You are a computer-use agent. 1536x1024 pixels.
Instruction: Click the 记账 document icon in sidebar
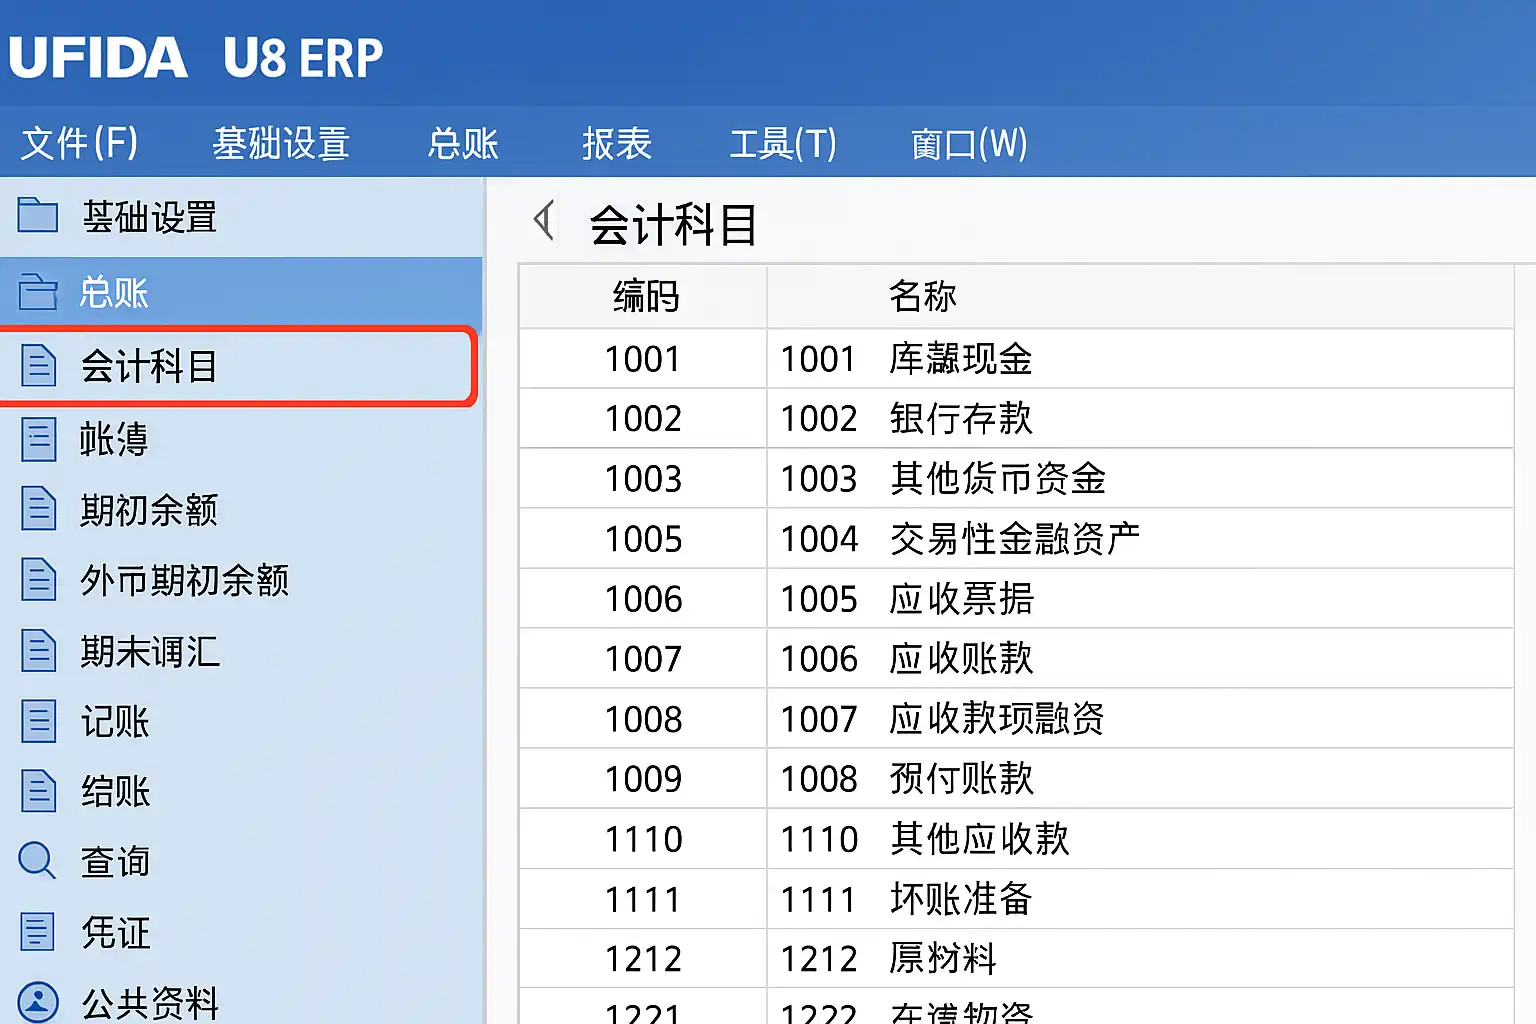coord(38,721)
